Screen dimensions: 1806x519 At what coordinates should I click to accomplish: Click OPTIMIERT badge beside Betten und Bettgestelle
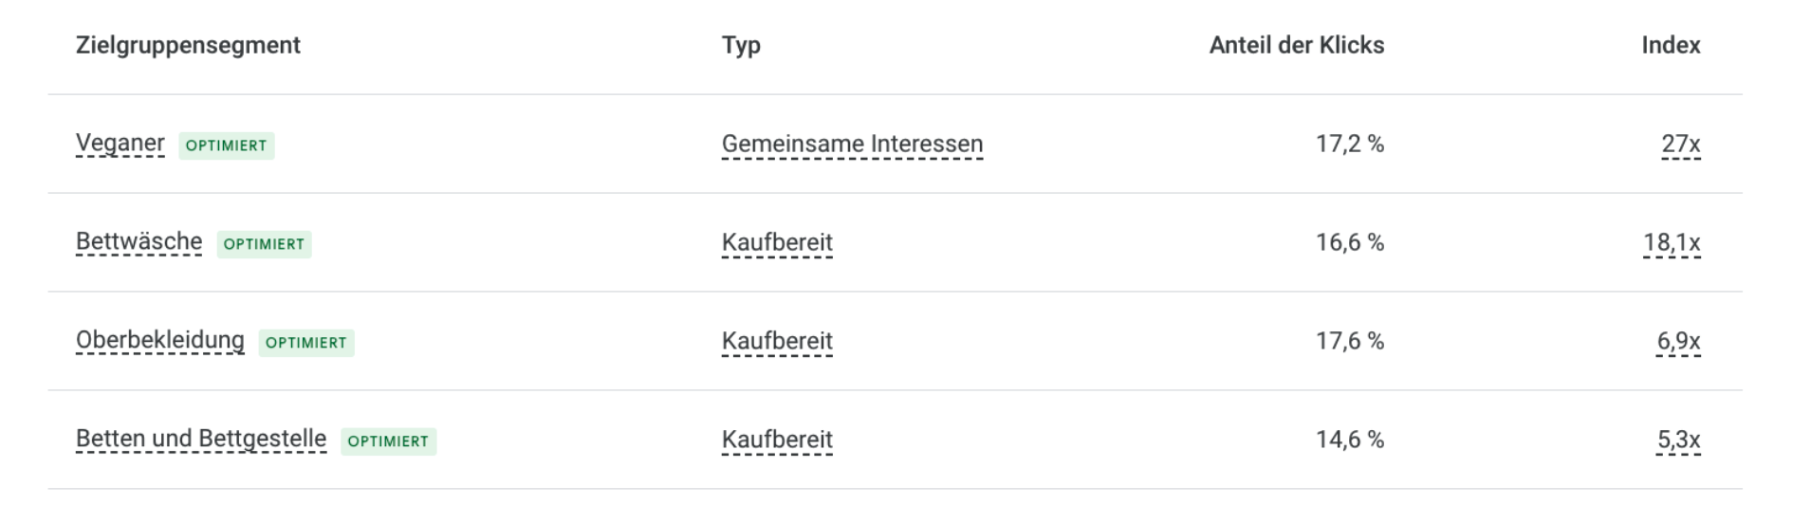pyautogui.click(x=388, y=441)
